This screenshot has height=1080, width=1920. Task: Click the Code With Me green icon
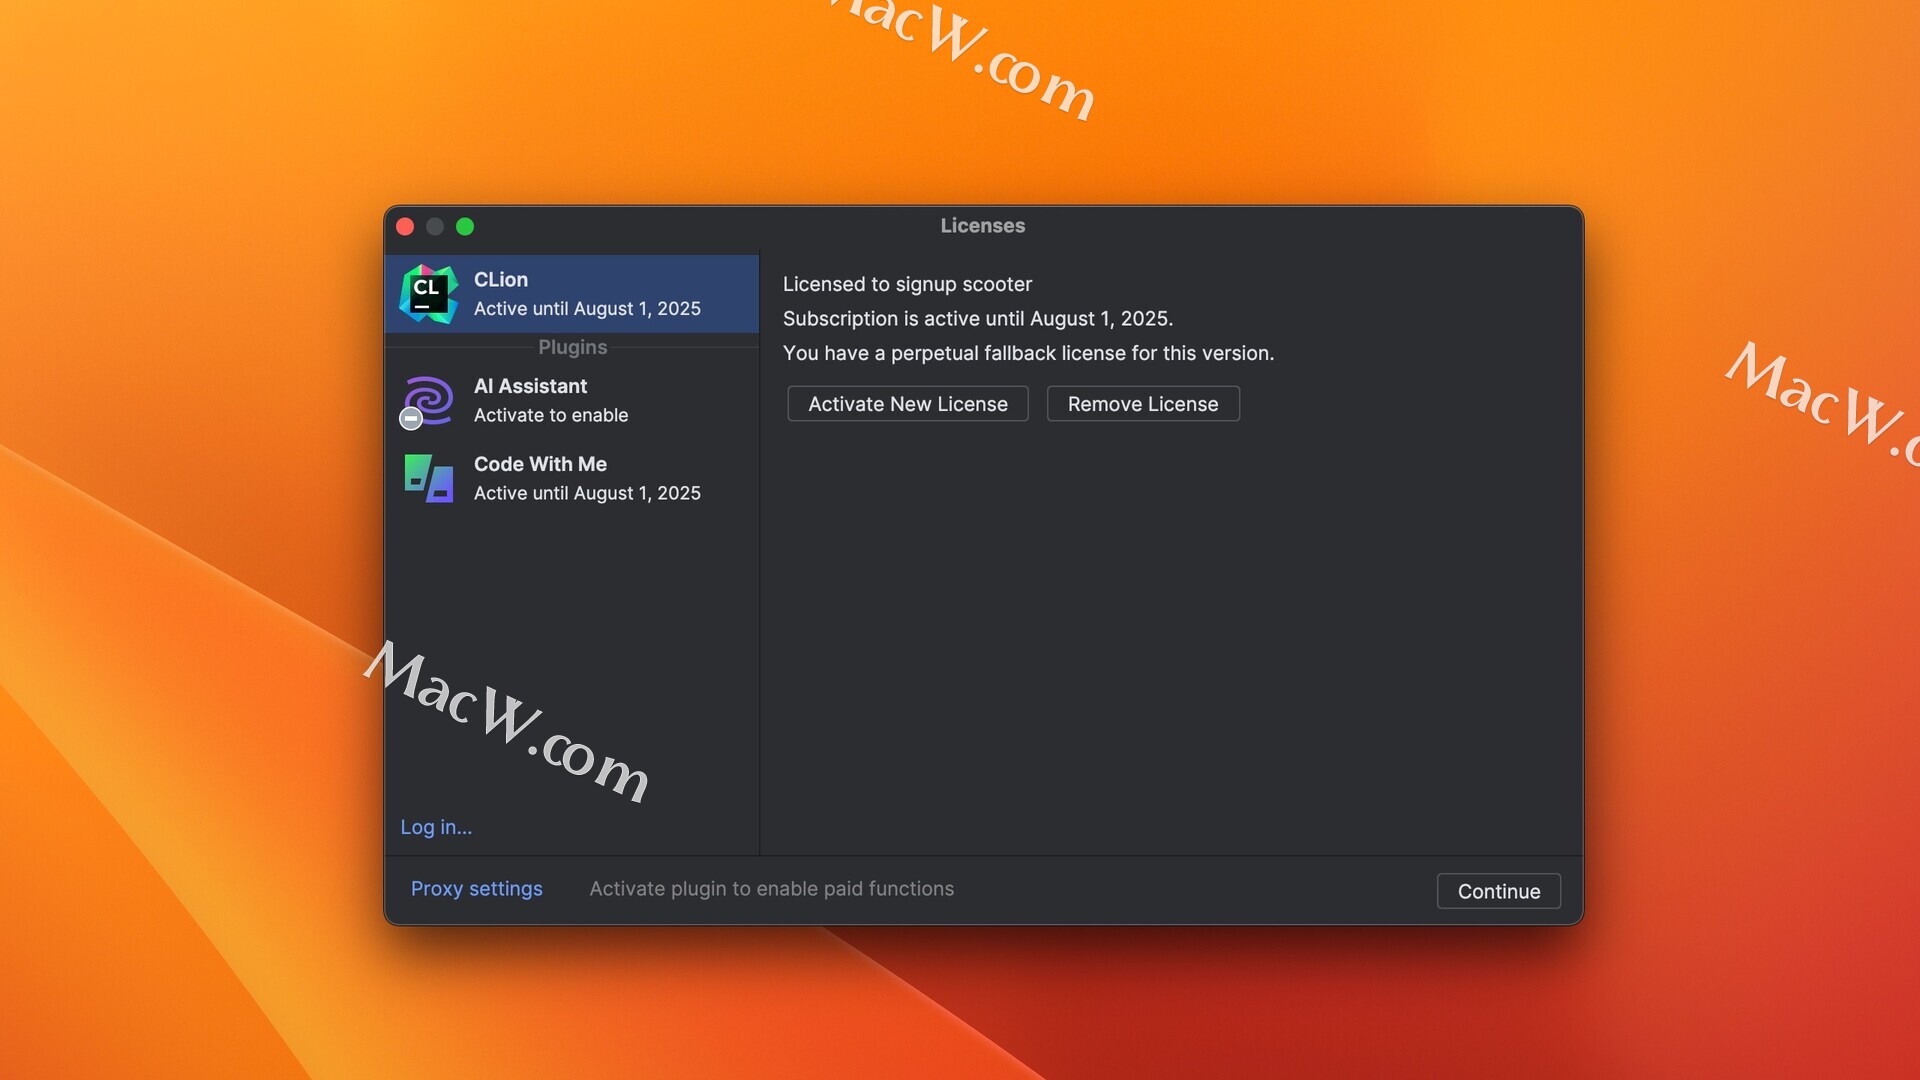coord(430,477)
